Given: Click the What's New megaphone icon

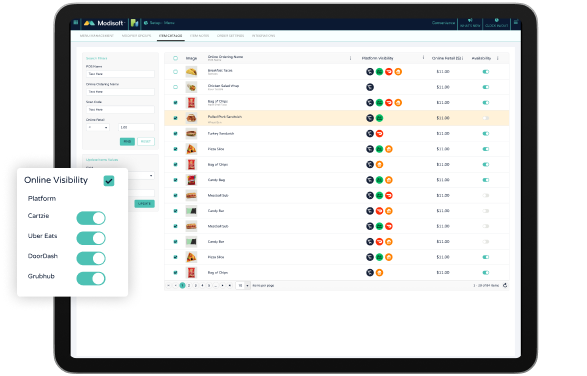Looking at the screenshot, I should tap(470, 21).
